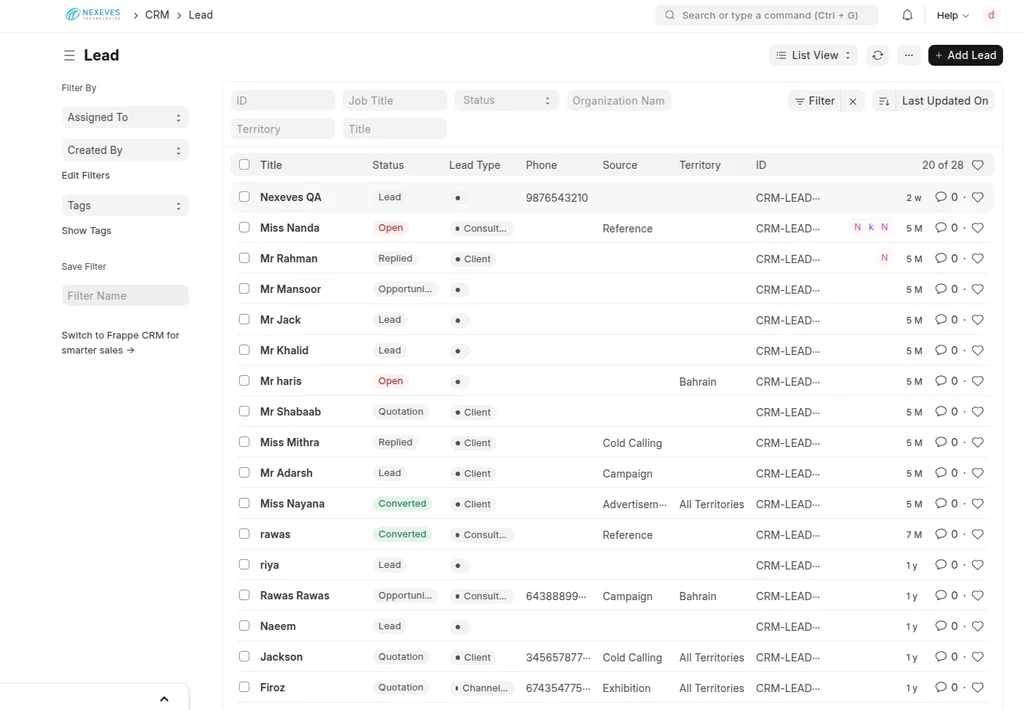This screenshot has width=1024, height=710.
Task: Check the Firoz row
Action: tap(244, 687)
